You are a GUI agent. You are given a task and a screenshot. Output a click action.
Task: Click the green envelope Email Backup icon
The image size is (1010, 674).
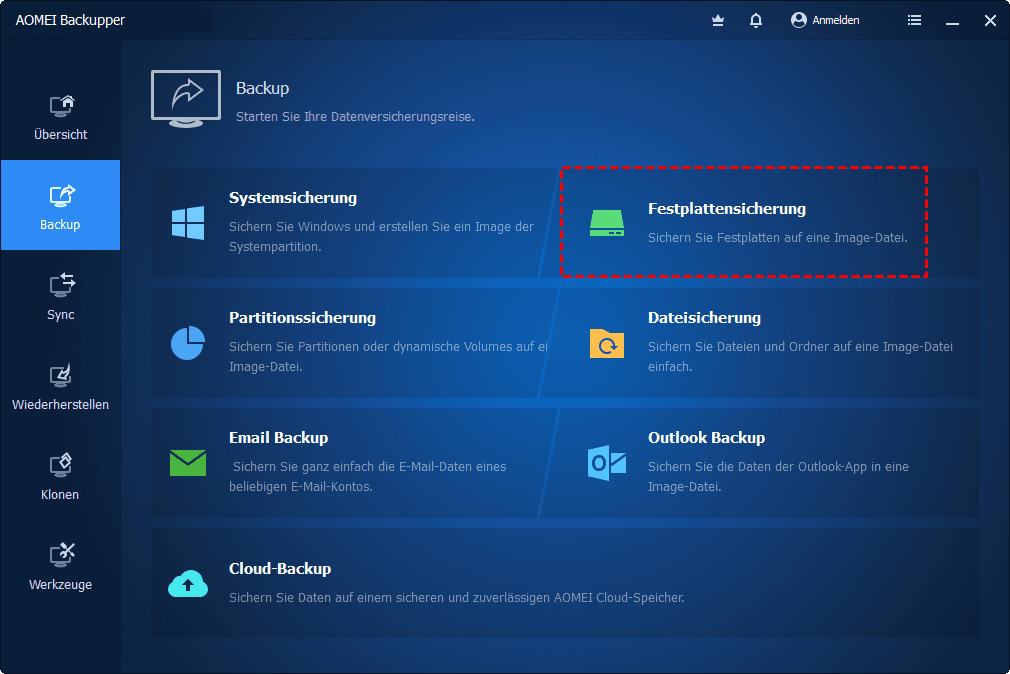coord(188,463)
